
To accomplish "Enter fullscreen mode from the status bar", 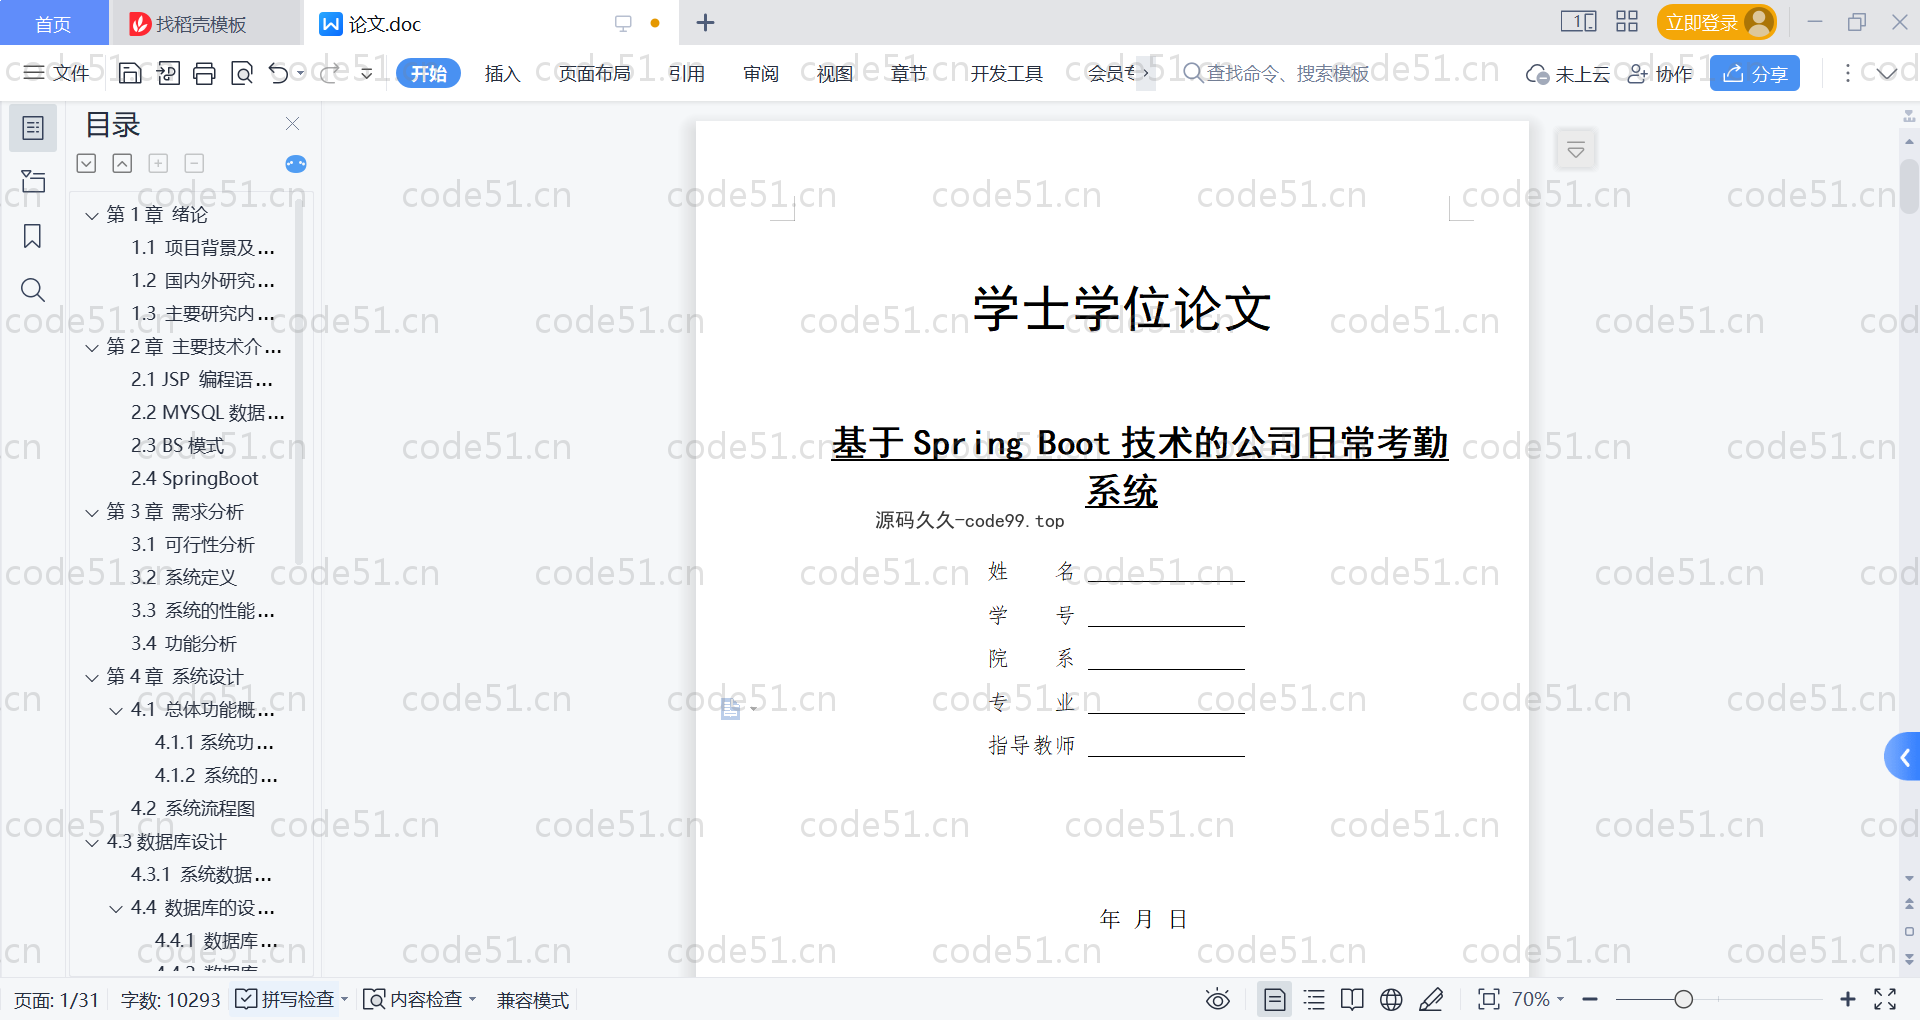I will pyautogui.click(x=1885, y=999).
